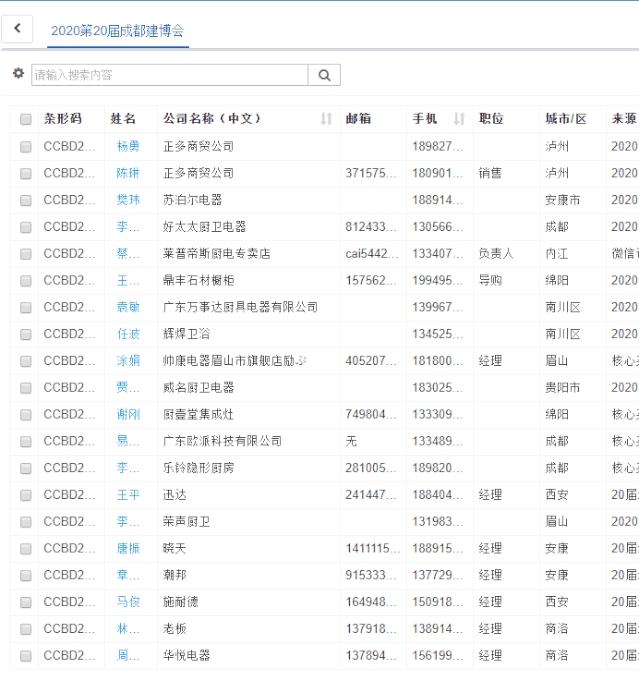Open contact link 唐振
The image size is (639, 681).
coord(128,548)
